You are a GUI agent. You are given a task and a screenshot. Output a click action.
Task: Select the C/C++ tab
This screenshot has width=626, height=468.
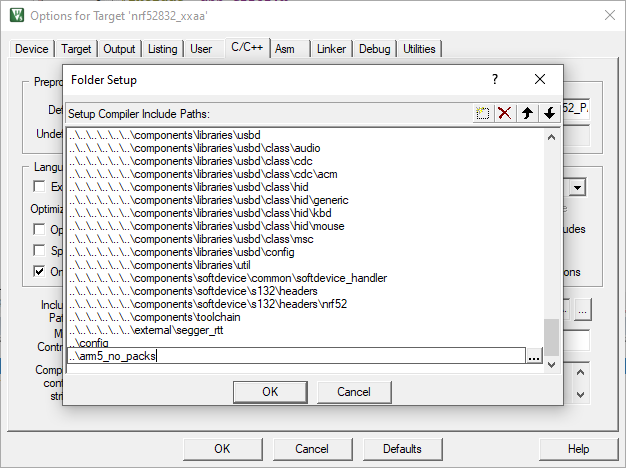[x=247, y=48]
